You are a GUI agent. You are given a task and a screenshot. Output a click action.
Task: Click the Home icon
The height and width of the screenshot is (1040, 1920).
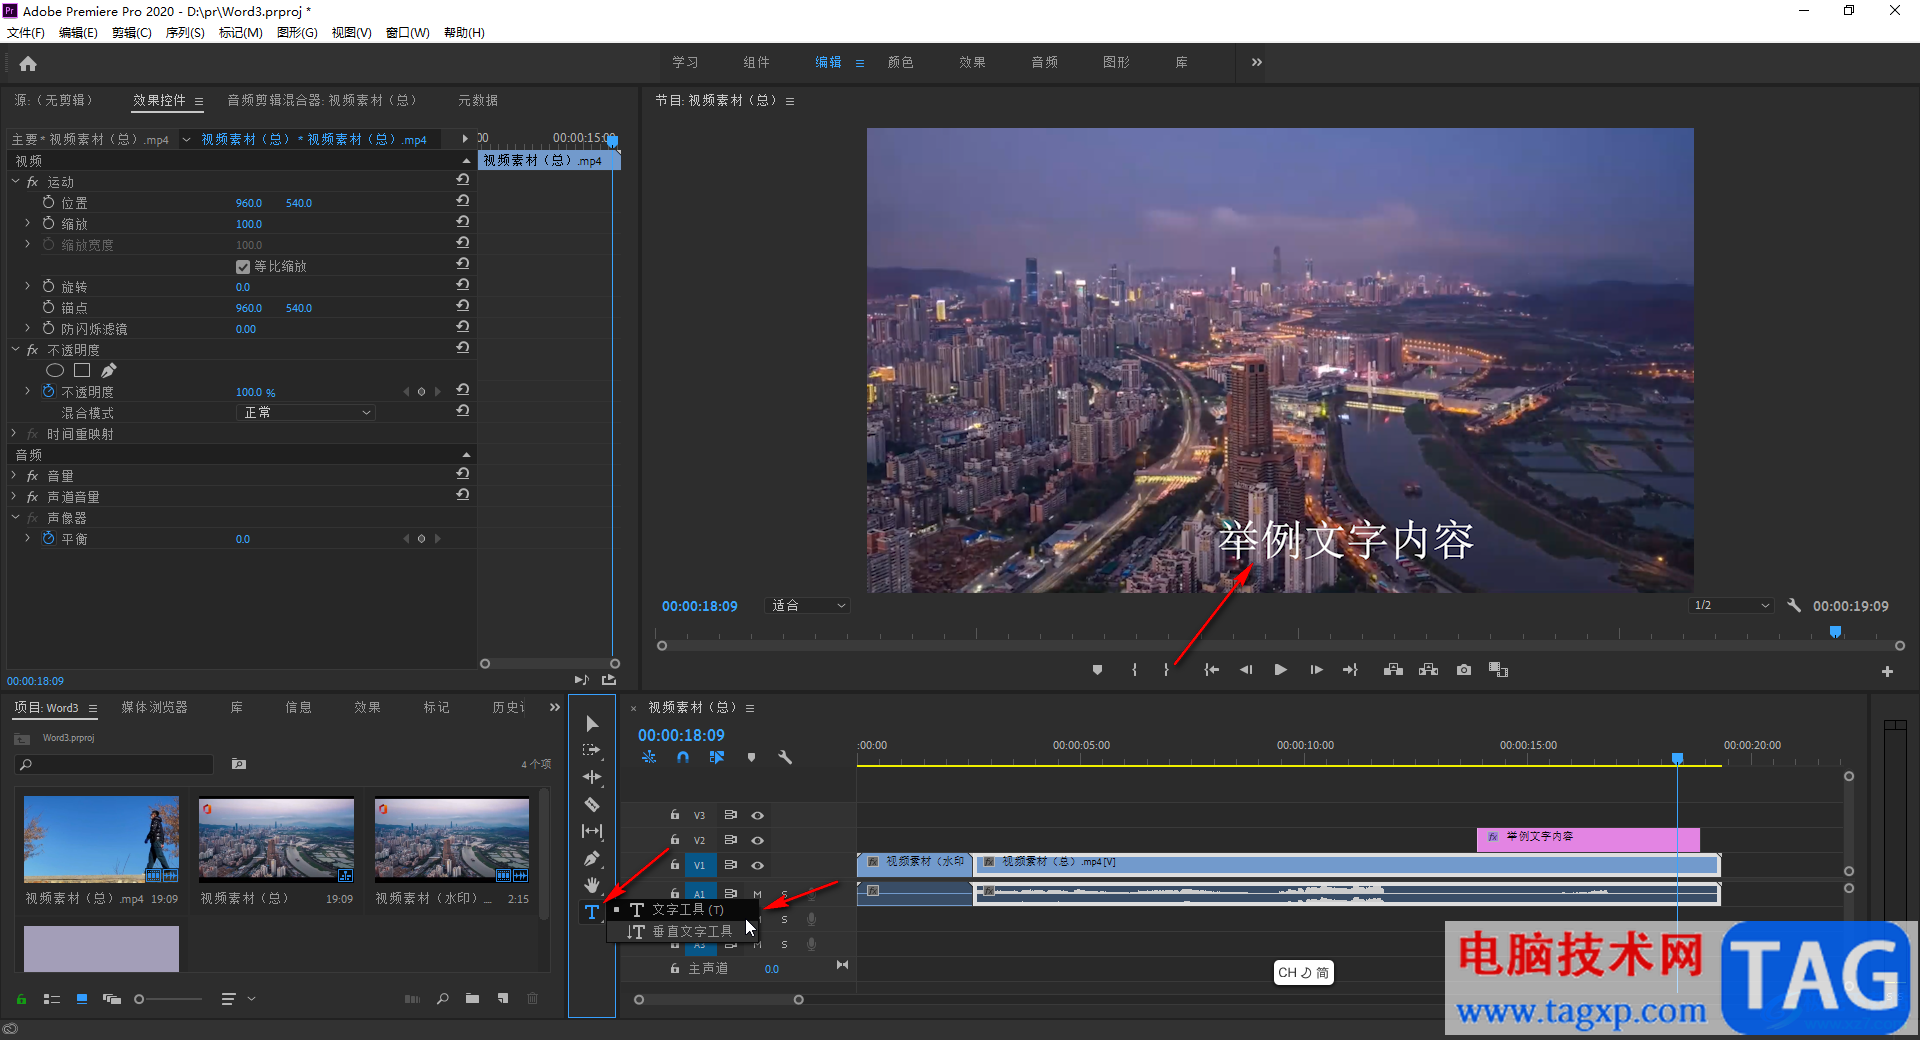click(x=28, y=64)
